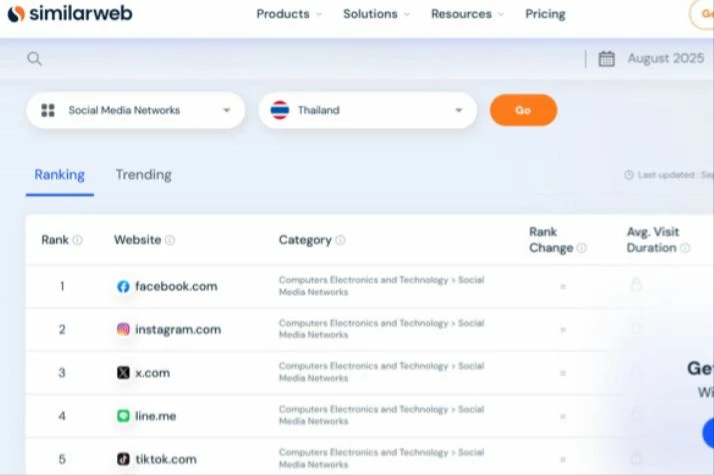
Task: Open the Thailand country dropdown
Action: (367, 110)
